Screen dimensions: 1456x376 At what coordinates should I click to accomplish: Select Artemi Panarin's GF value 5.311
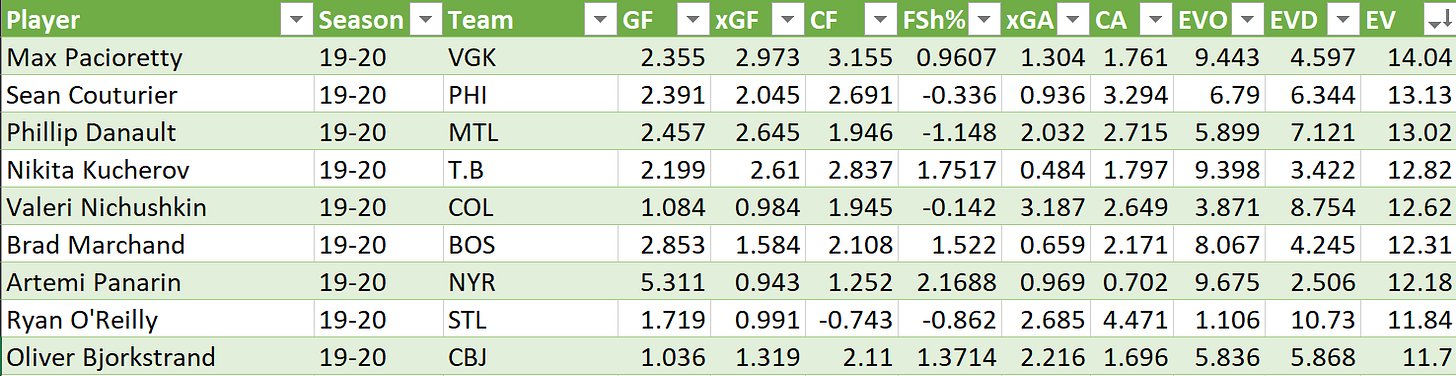tap(664, 283)
